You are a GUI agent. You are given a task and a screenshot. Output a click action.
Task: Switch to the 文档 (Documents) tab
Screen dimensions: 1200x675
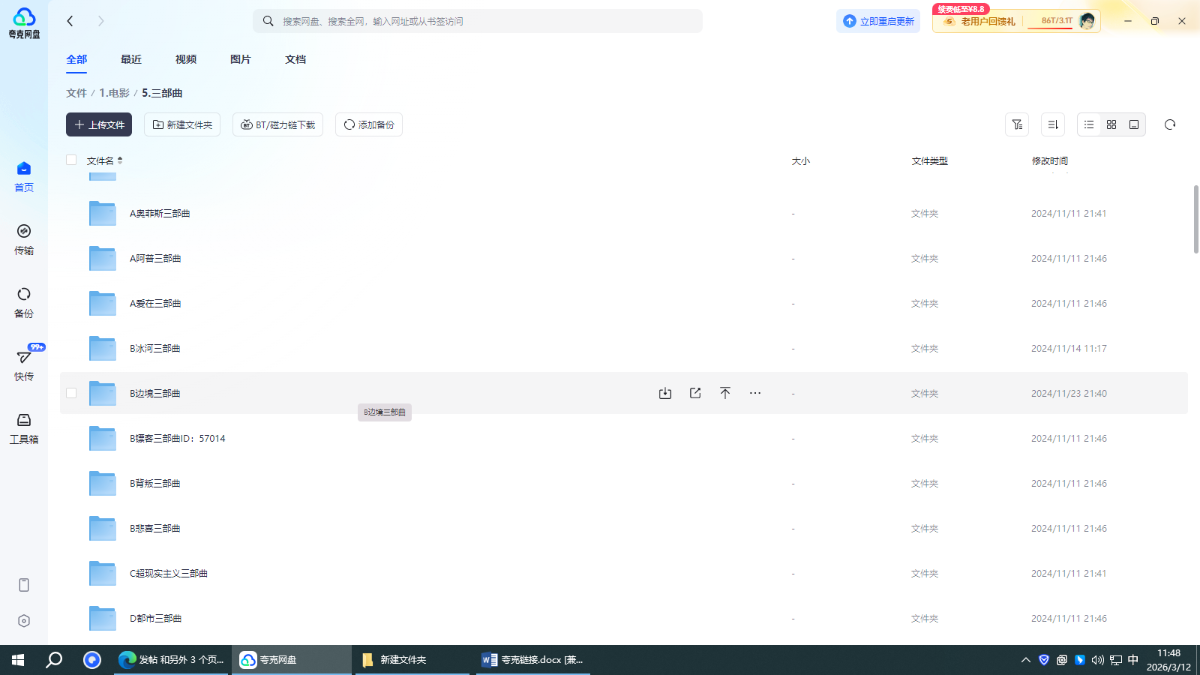click(x=295, y=60)
